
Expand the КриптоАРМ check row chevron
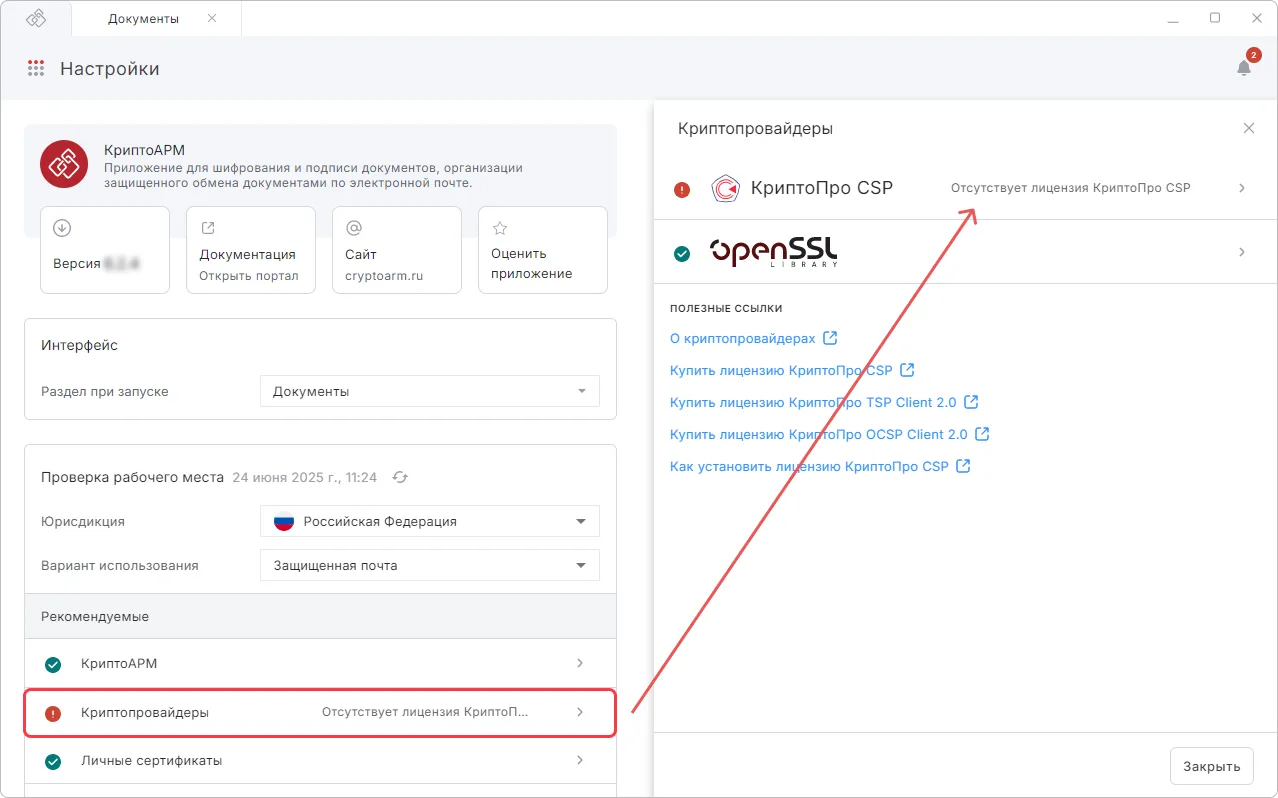pyautogui.click(x=580, y=663)
